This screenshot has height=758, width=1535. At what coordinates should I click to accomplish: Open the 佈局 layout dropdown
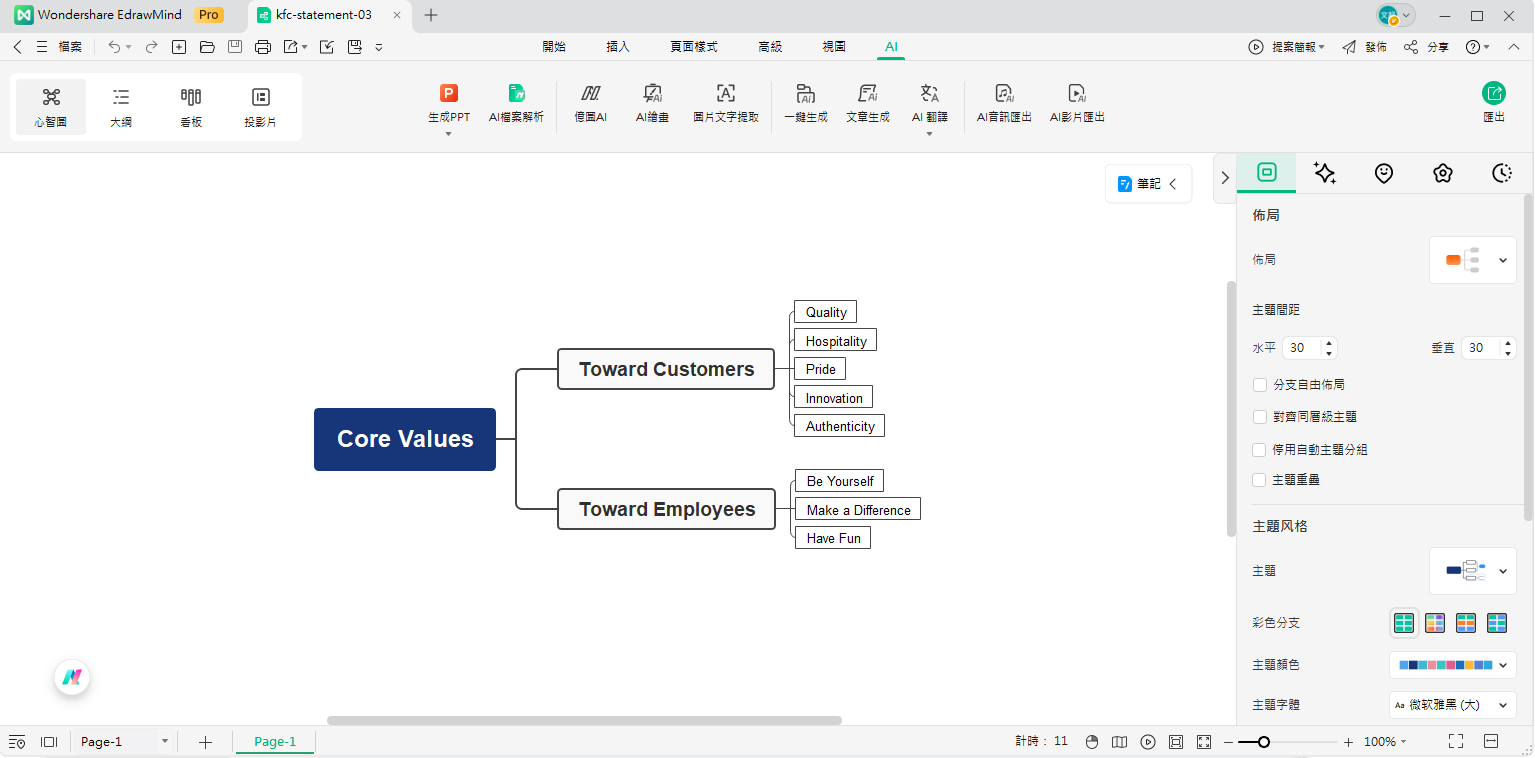click(x=1473, y=260)
